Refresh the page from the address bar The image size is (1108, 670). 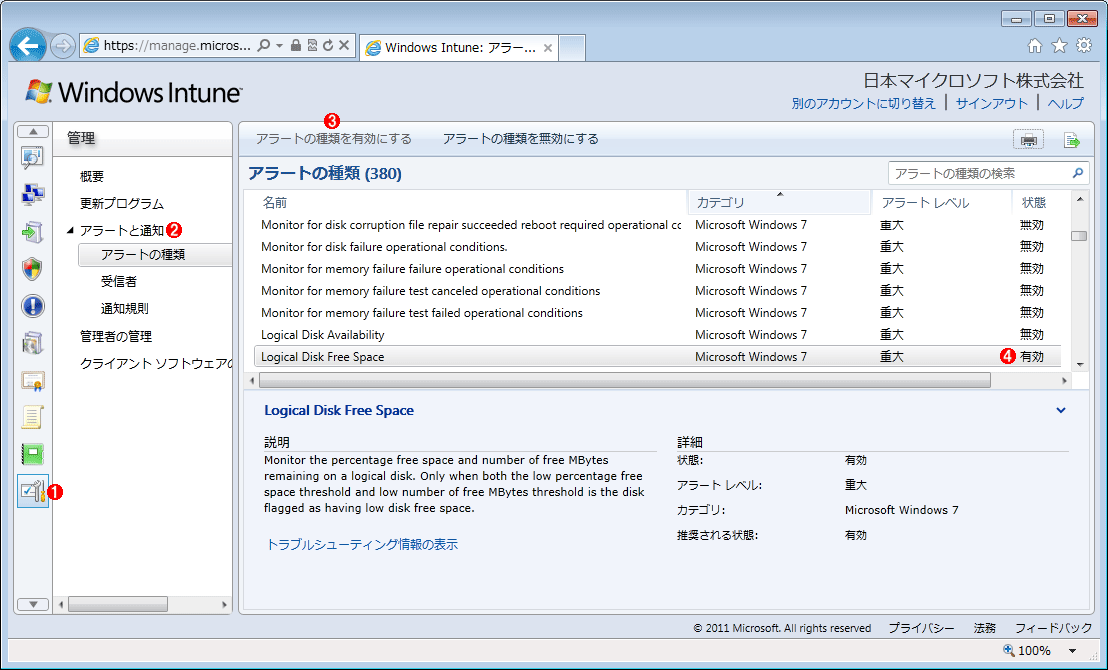pyautogui.click(x=328, y=45)
